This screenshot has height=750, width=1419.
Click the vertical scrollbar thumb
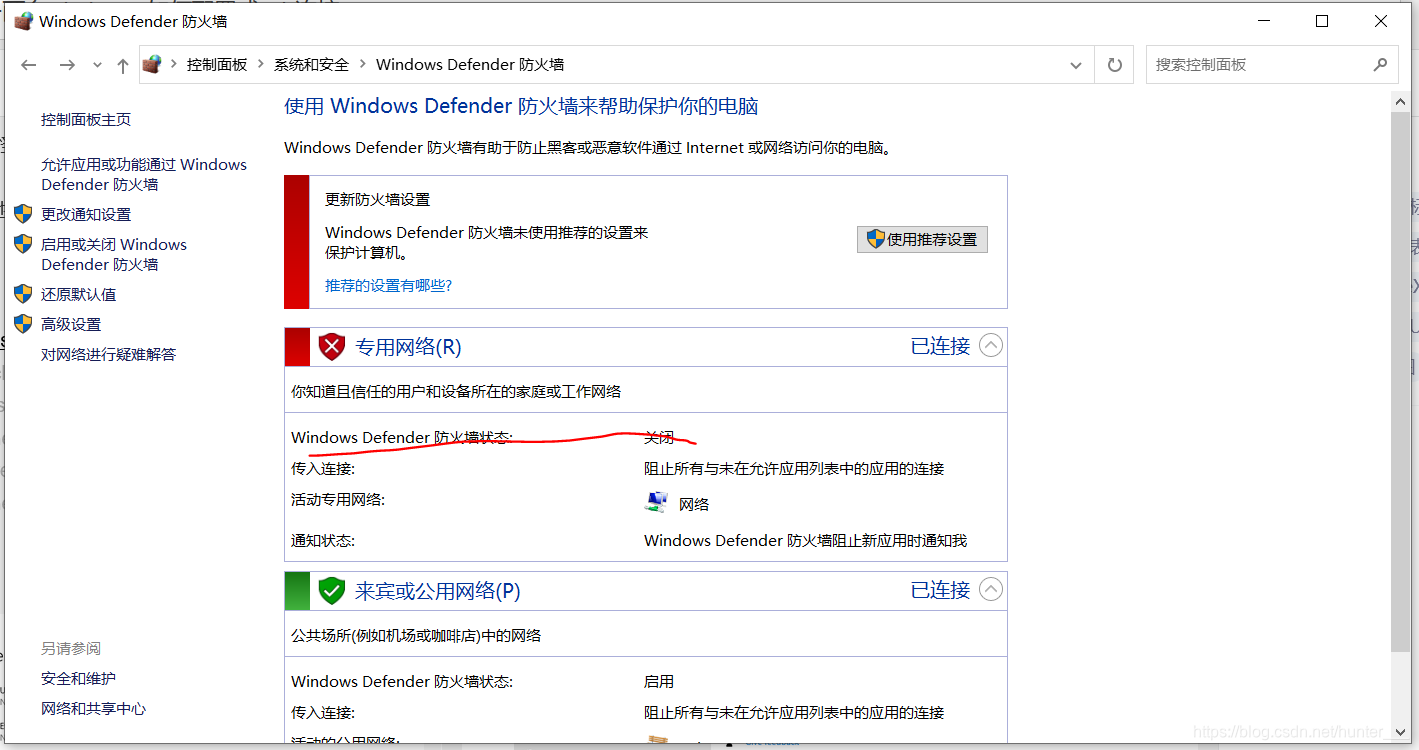pos(1402,380)
